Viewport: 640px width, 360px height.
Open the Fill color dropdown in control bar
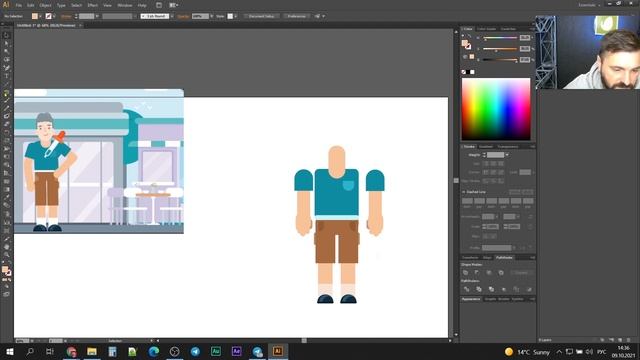click(40, 16)
